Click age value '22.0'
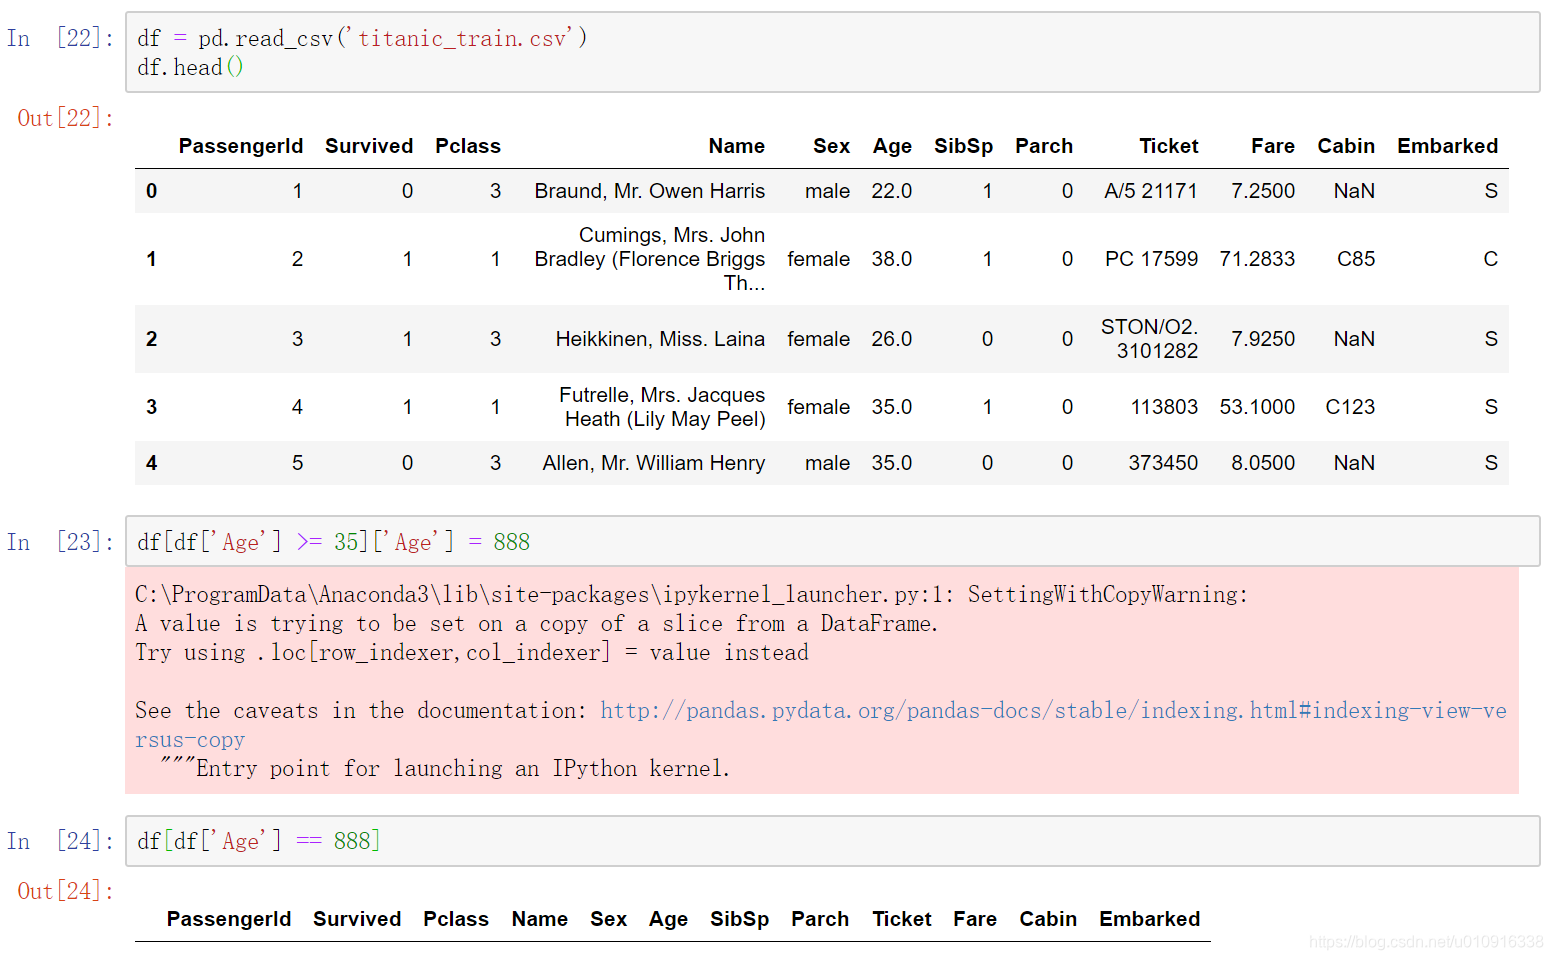This screenshot has width=1553, height=960. pyautogui.click(x=891, y=191)
